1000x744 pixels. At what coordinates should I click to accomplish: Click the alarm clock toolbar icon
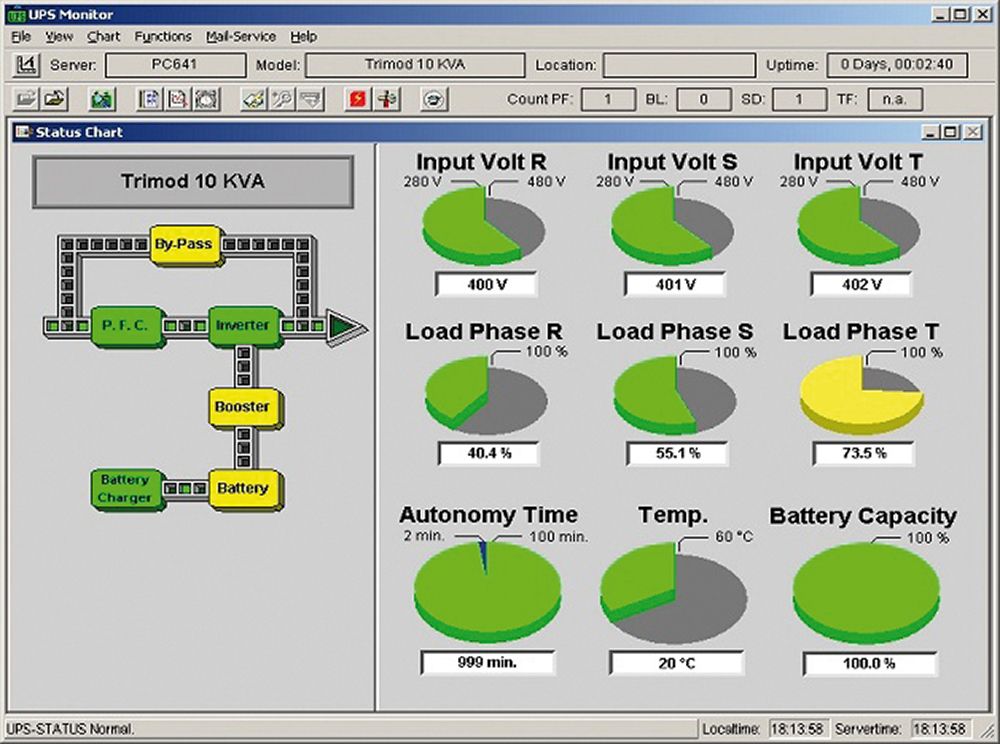click(x=207, y=99)
